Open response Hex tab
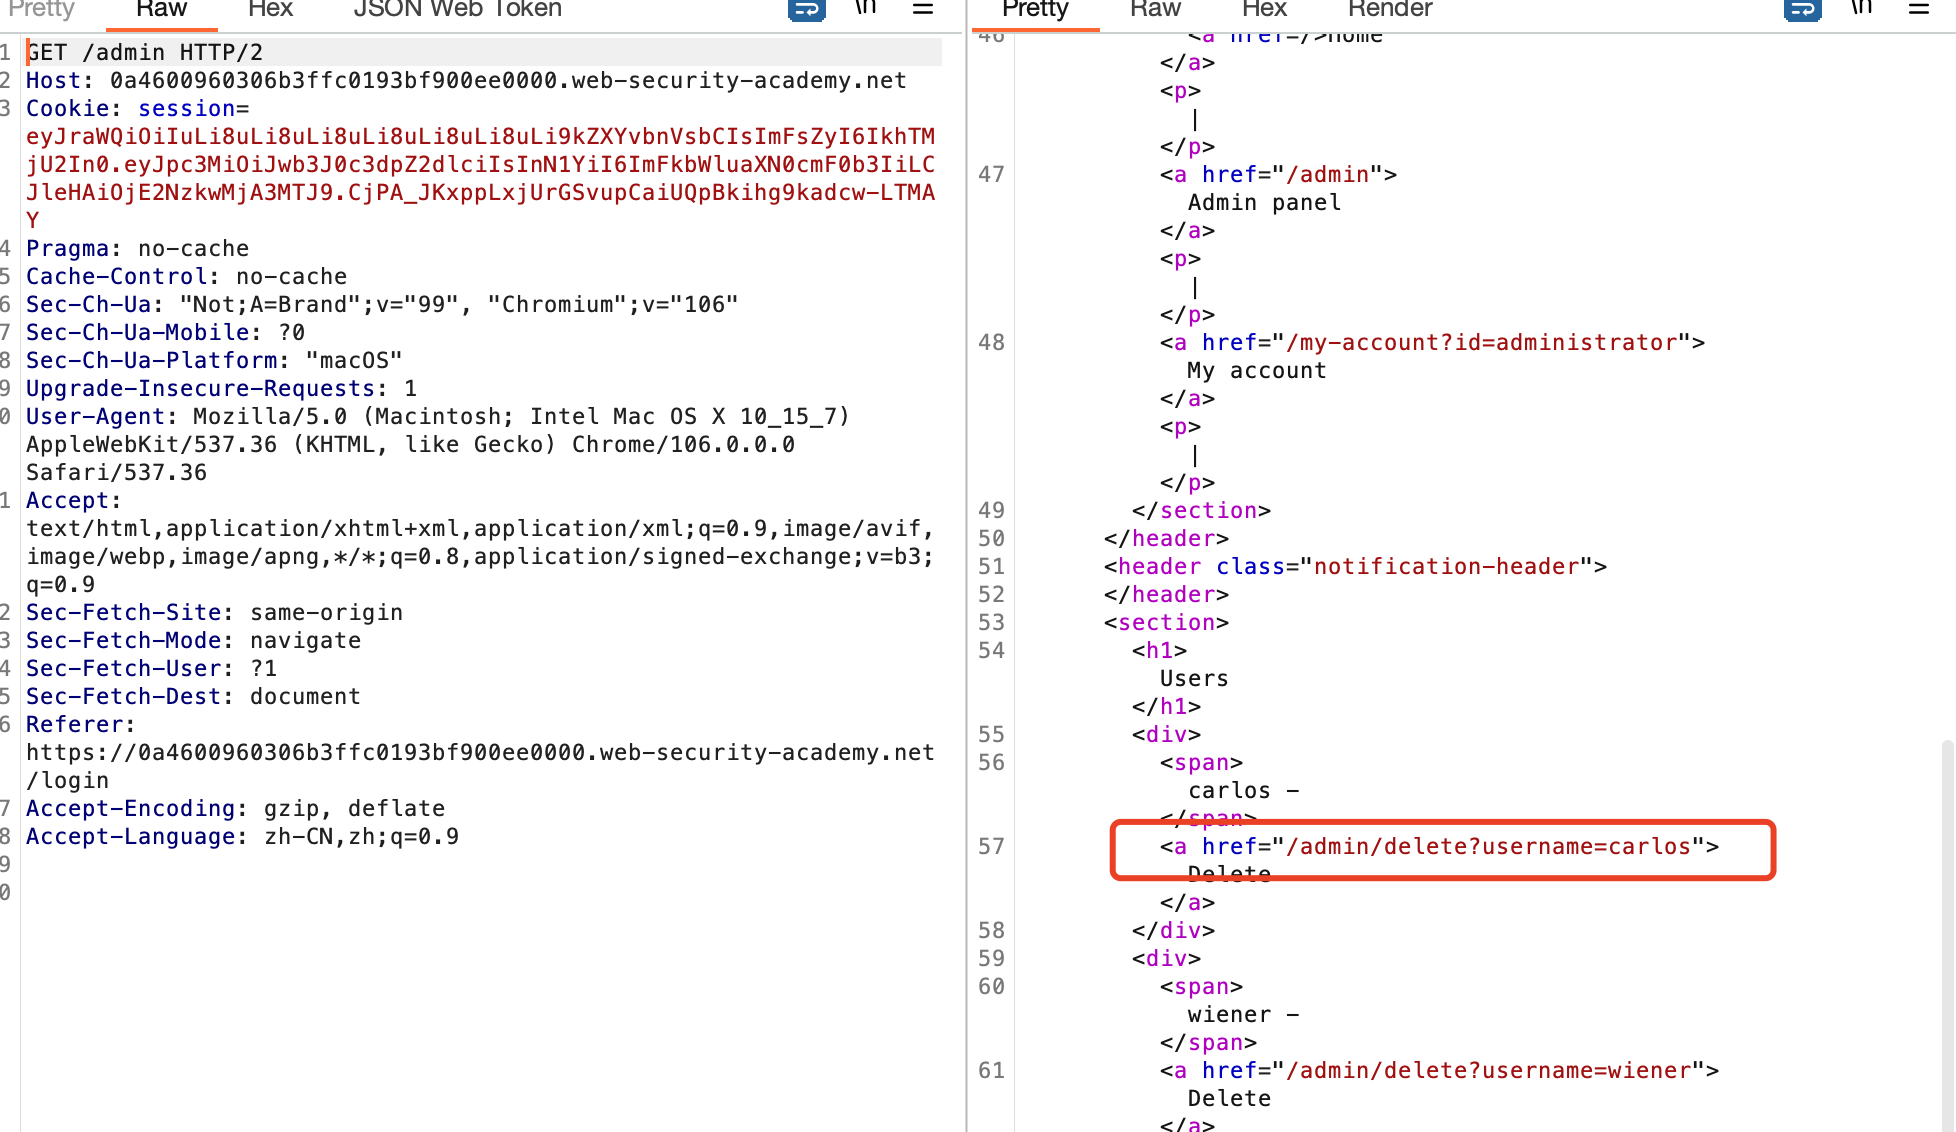The height and width of the screenshot is (1132, 1956). tap(1264, 9)
